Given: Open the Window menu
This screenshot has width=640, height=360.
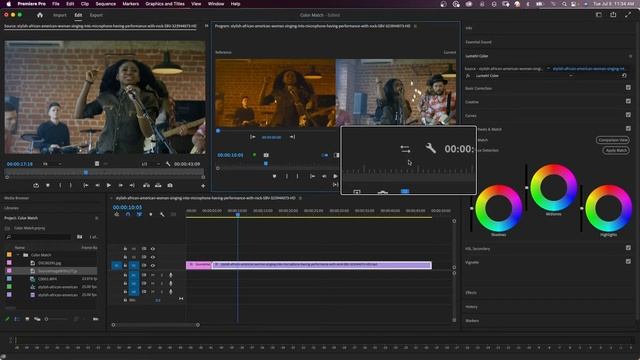Looking at the screenshot, I should [x=216, y=4].
